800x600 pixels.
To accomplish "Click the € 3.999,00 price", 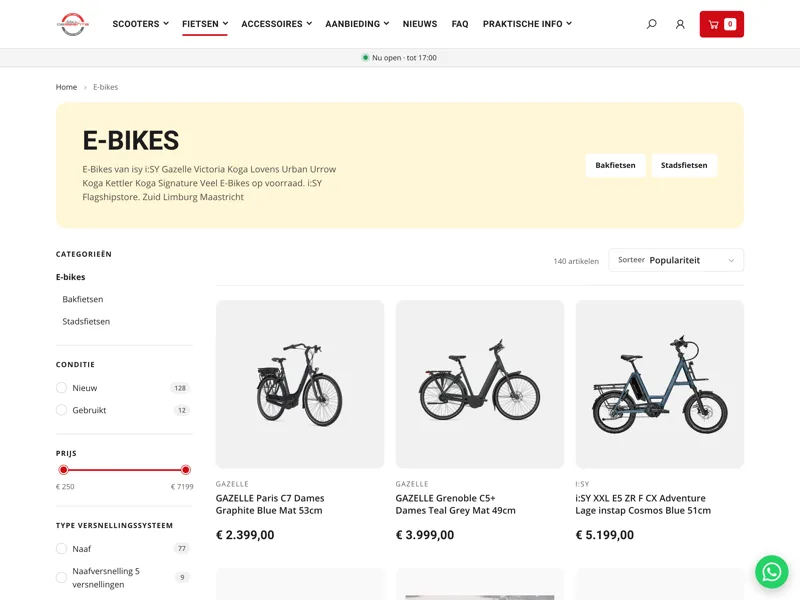I will point(425,535).
